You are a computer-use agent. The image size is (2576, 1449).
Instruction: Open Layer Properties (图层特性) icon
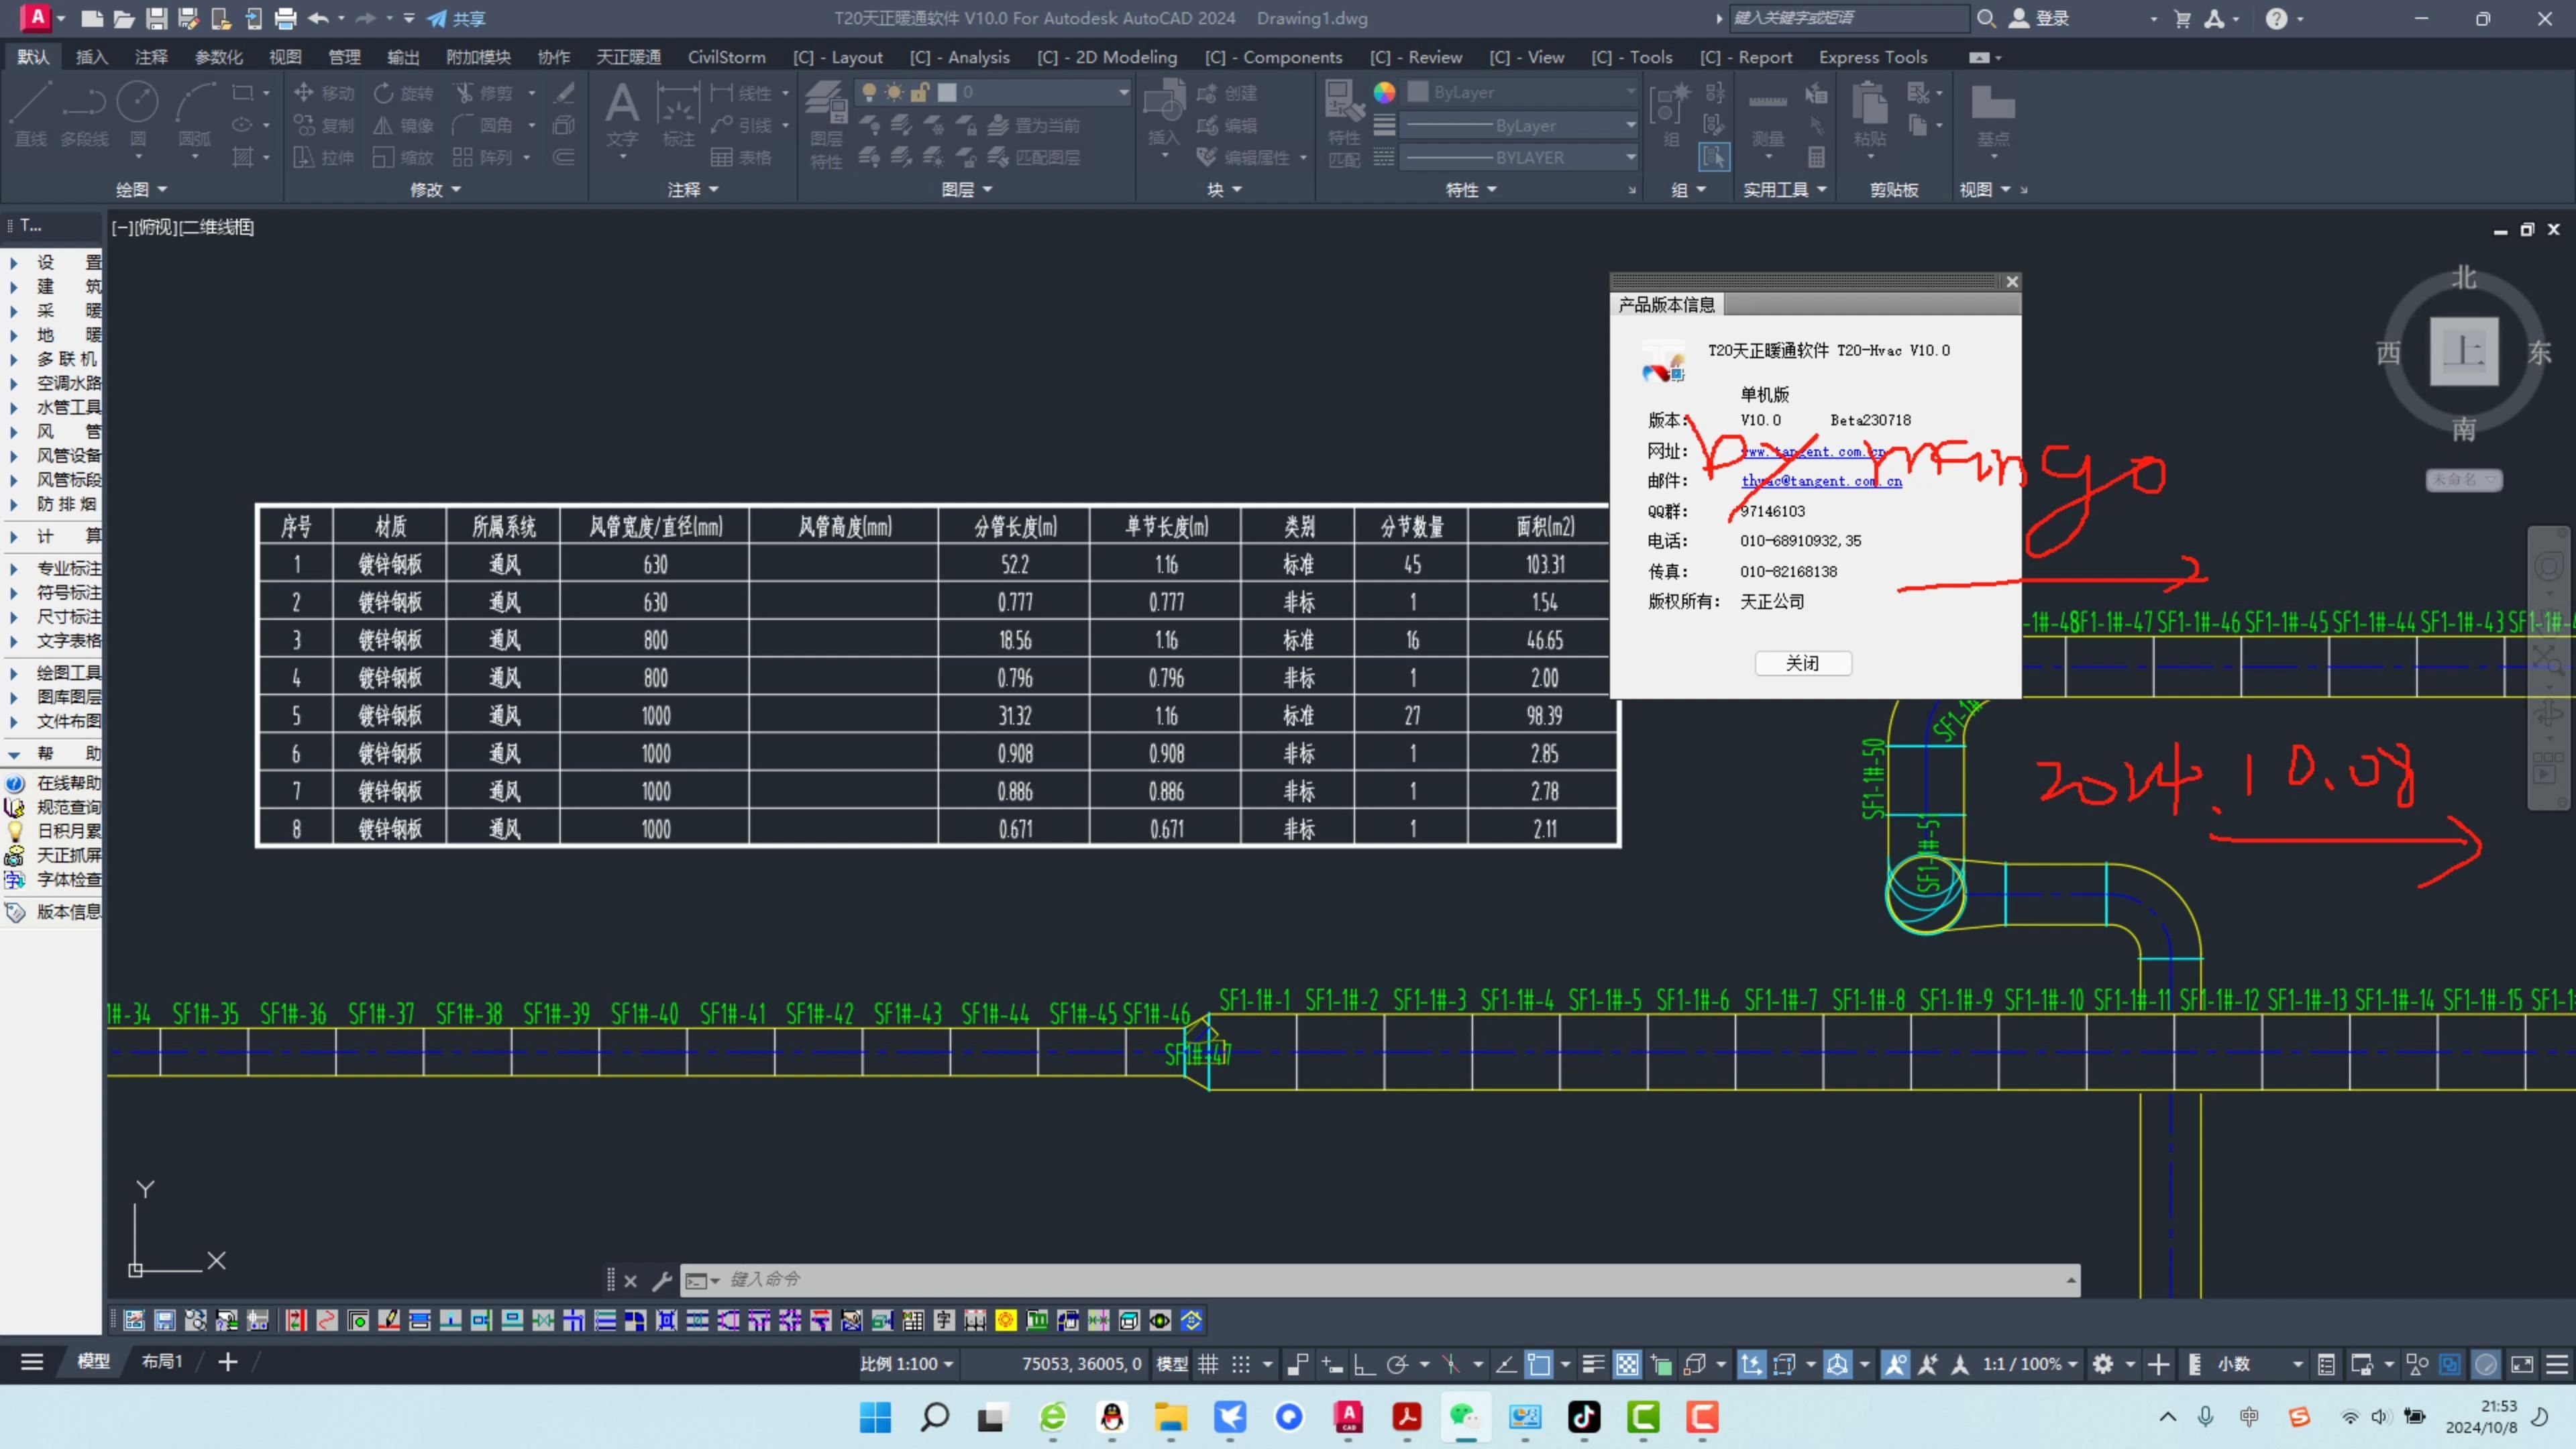click(826, 124)
